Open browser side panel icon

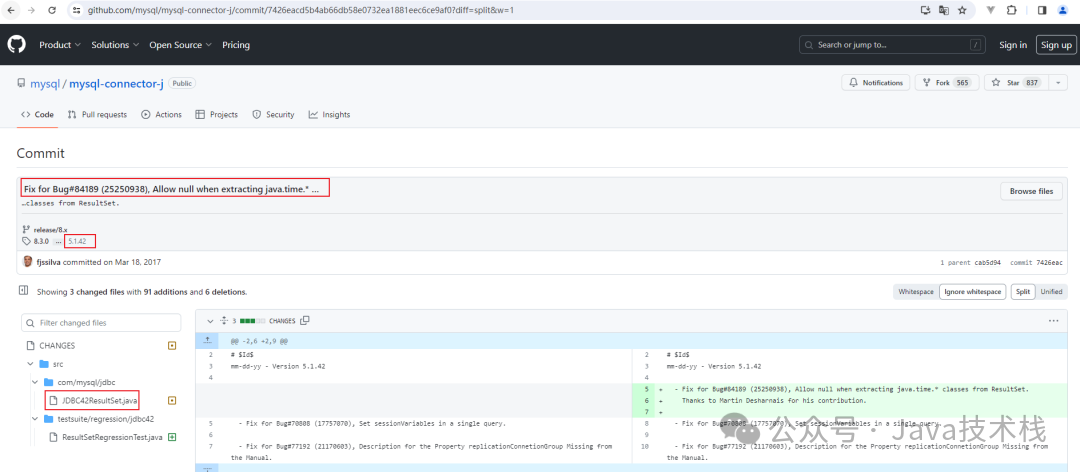tap(1042, 10)
